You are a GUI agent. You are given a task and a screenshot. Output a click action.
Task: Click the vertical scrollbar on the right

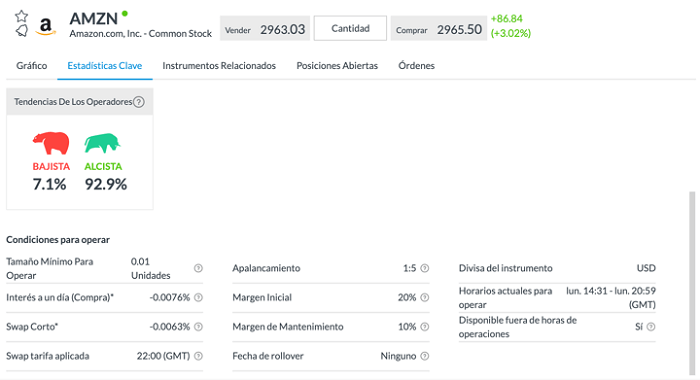pos(692,284)
